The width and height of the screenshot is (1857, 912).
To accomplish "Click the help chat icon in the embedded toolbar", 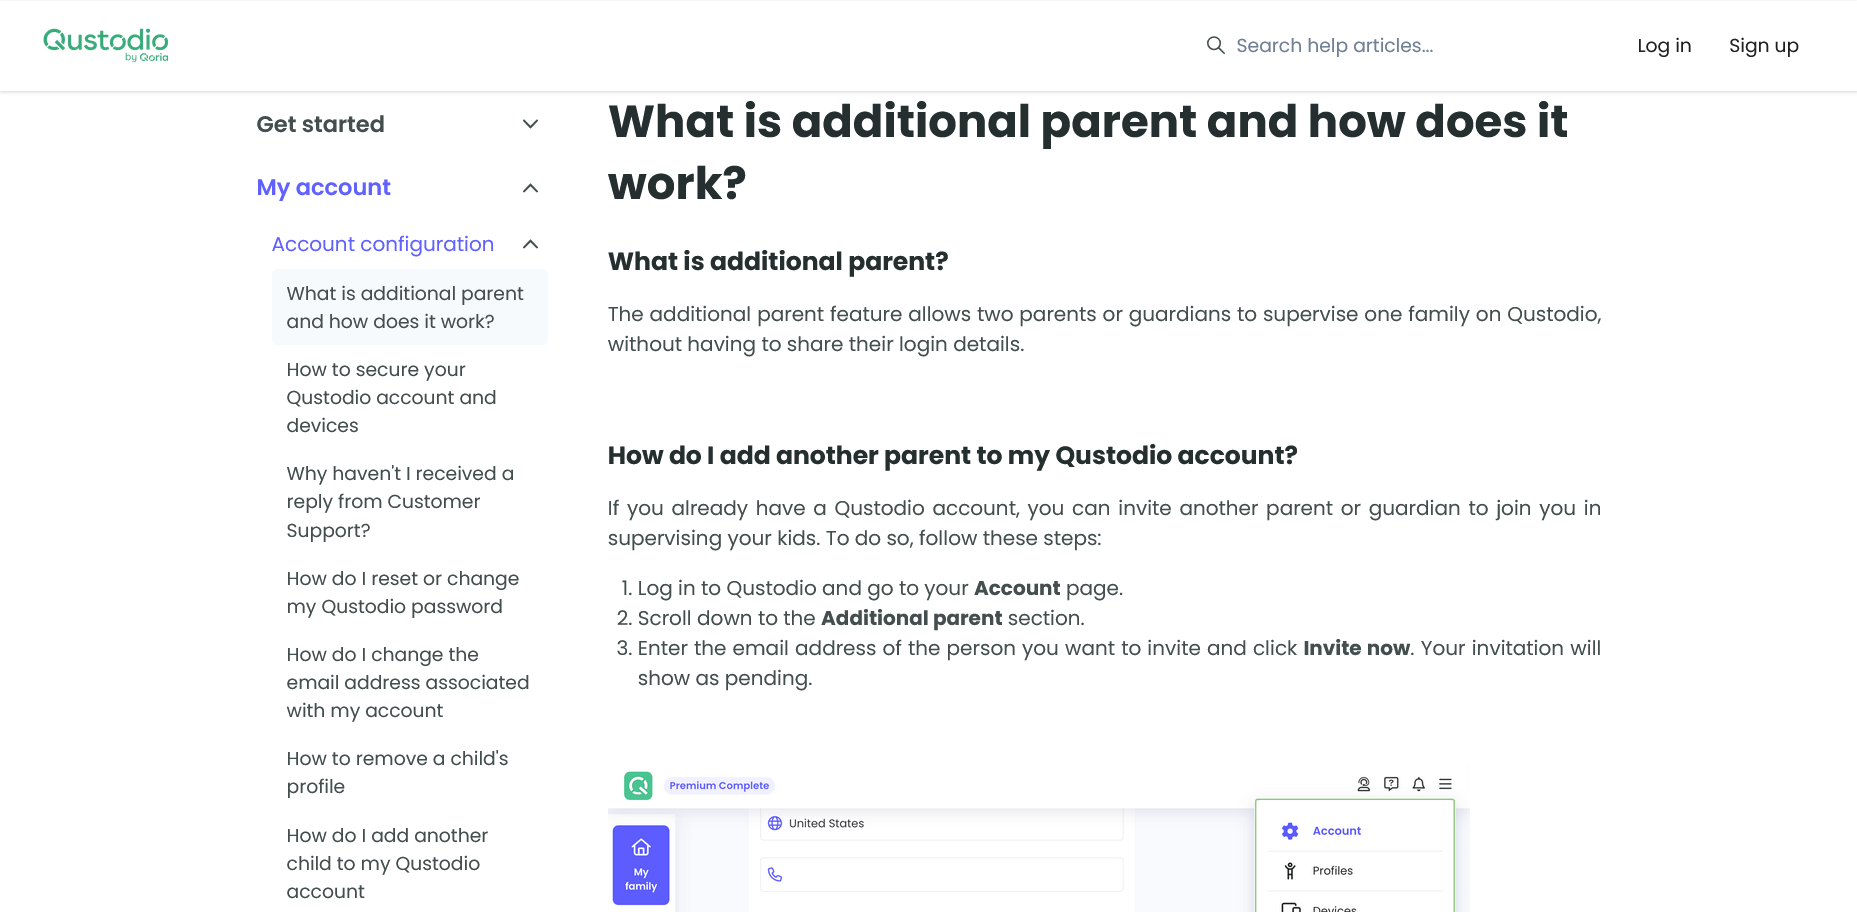I will pyautogui.click(x=1391, y=784).
